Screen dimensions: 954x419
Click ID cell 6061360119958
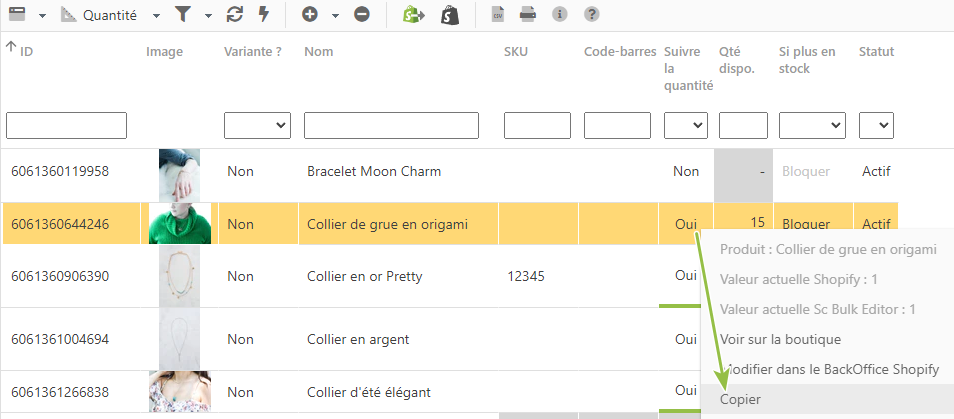pyautogui.click(x=60, y=171)
